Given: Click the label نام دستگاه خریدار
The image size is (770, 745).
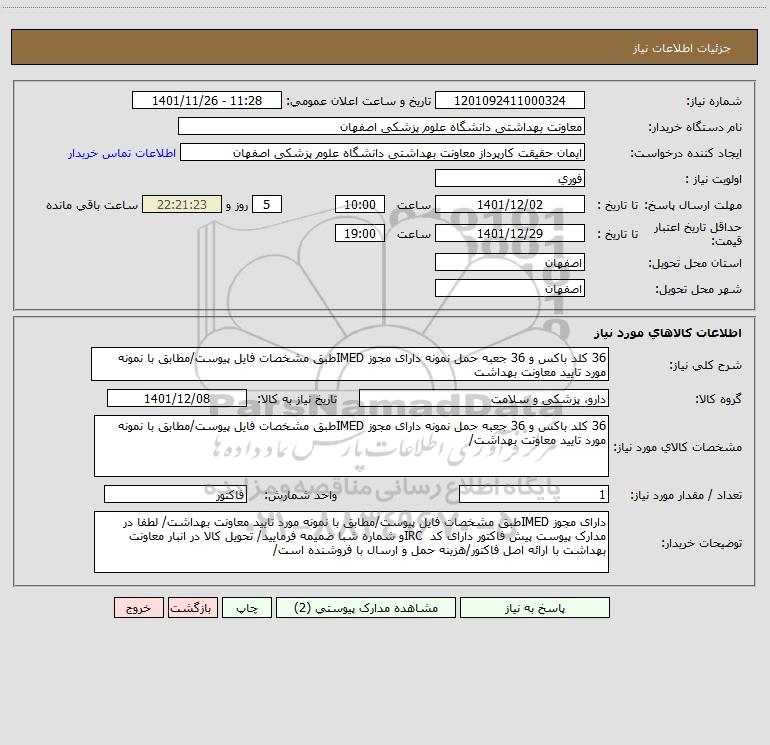Looking at the screenshot, I should click(695, 127).
